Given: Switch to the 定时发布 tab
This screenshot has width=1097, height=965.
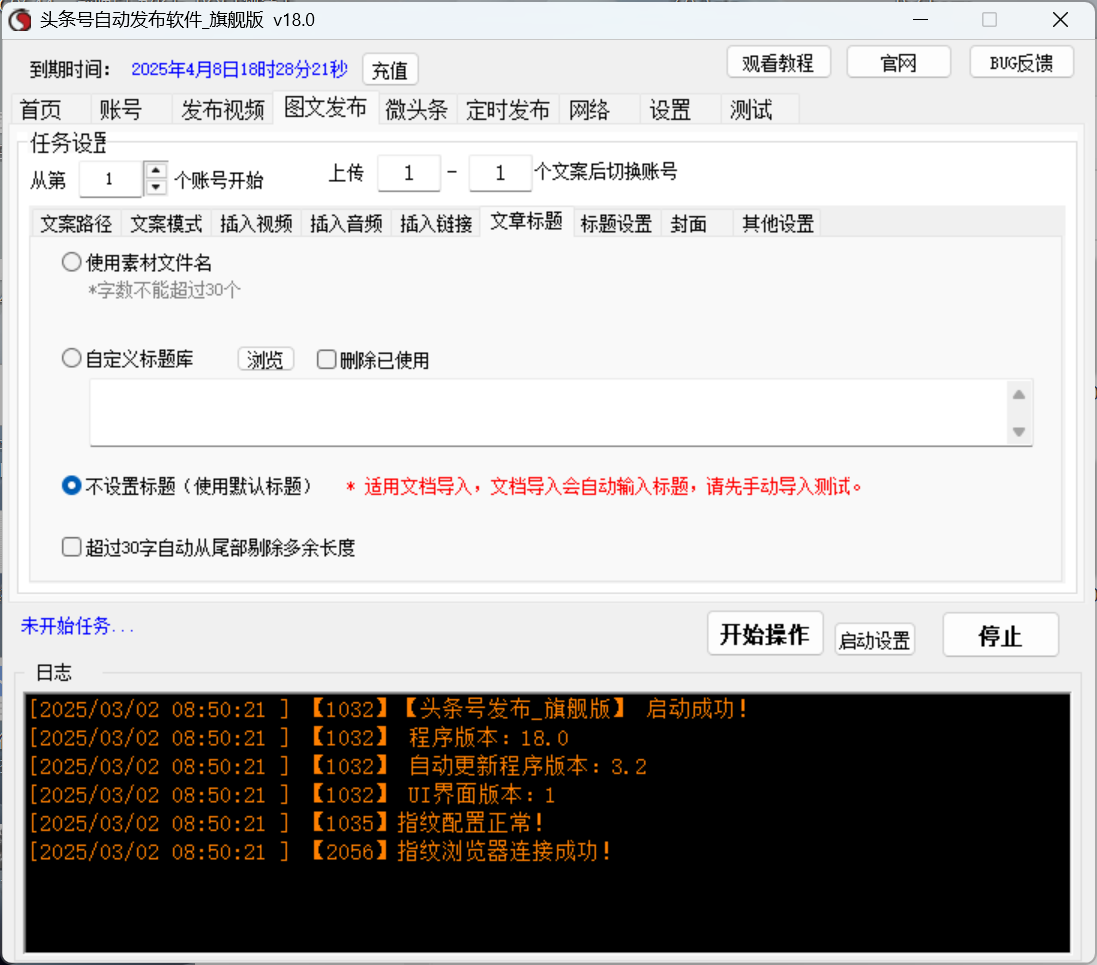Looking at the screenshot, I should pos(508,110).
